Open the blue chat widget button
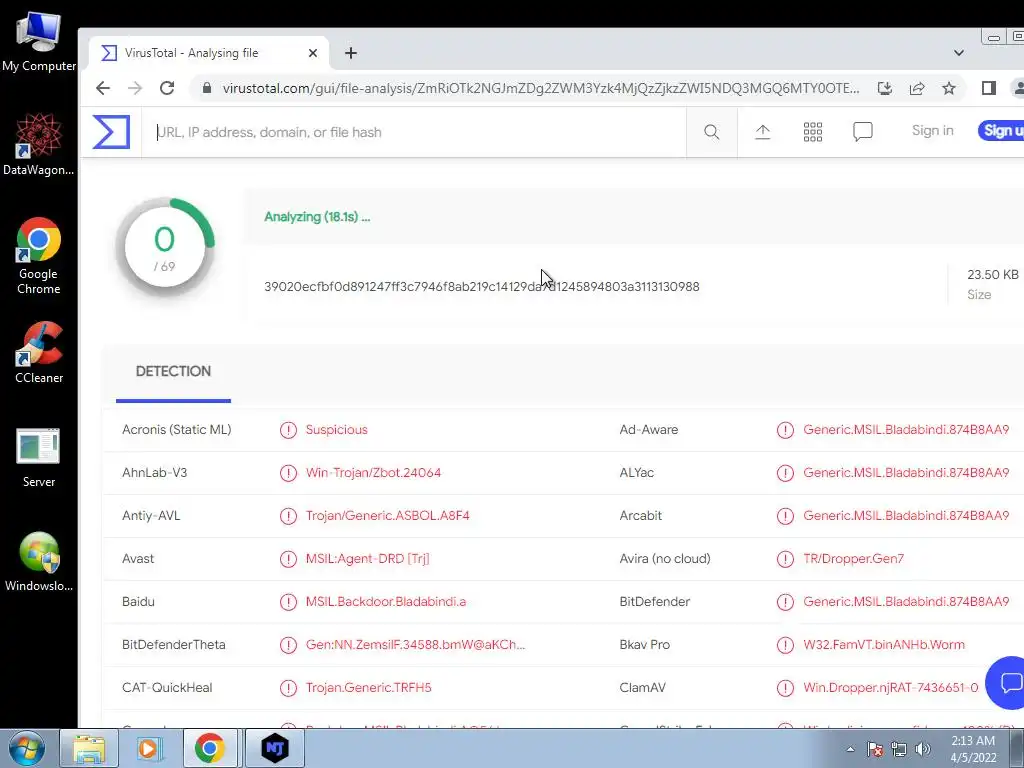The height and width of the screenshot is (768, 1024). click(1006, 682)
